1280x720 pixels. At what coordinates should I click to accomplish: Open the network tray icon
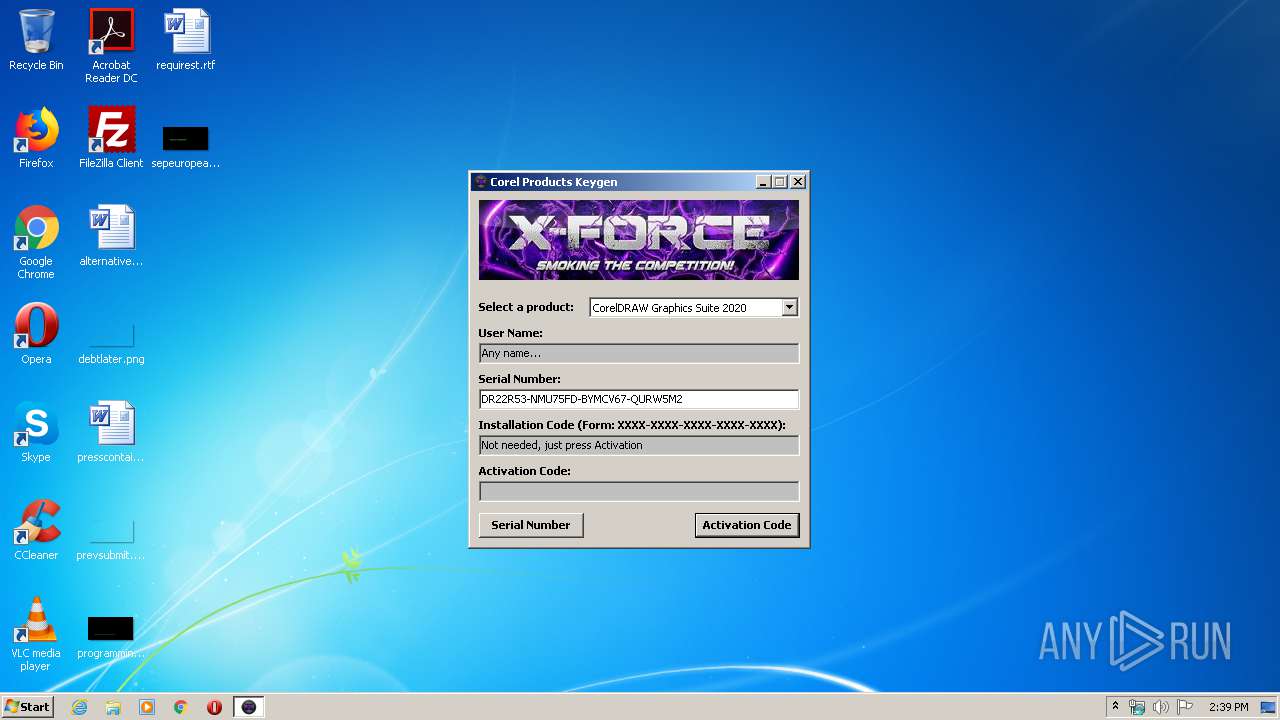[1137, 707]
